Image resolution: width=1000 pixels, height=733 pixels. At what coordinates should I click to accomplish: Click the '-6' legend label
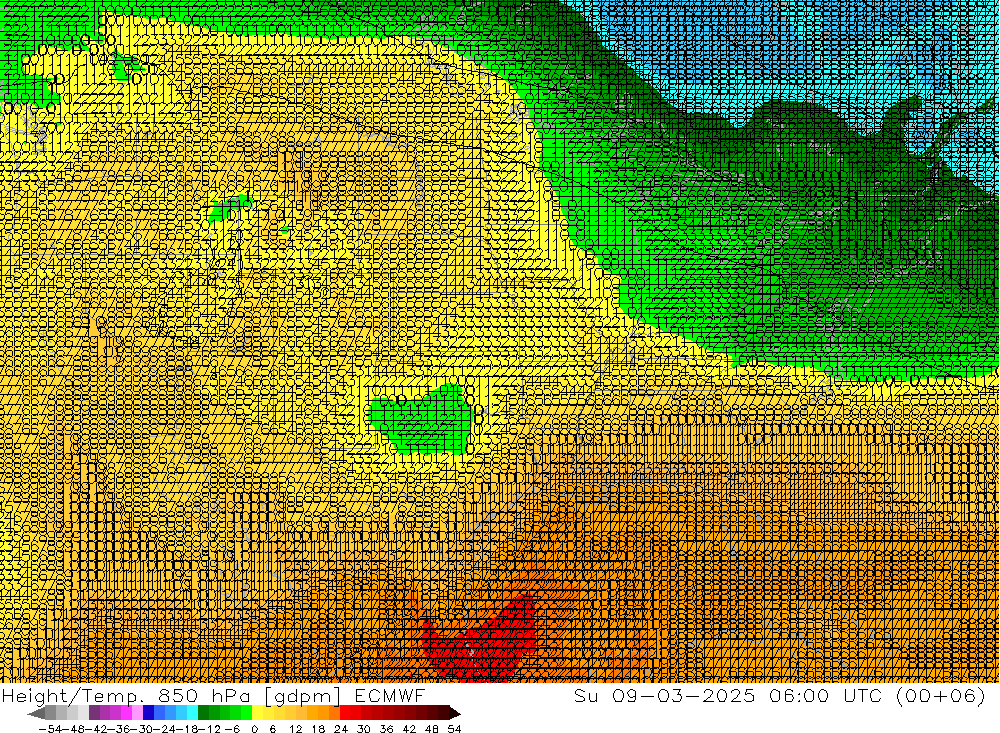tap(232, 729)
